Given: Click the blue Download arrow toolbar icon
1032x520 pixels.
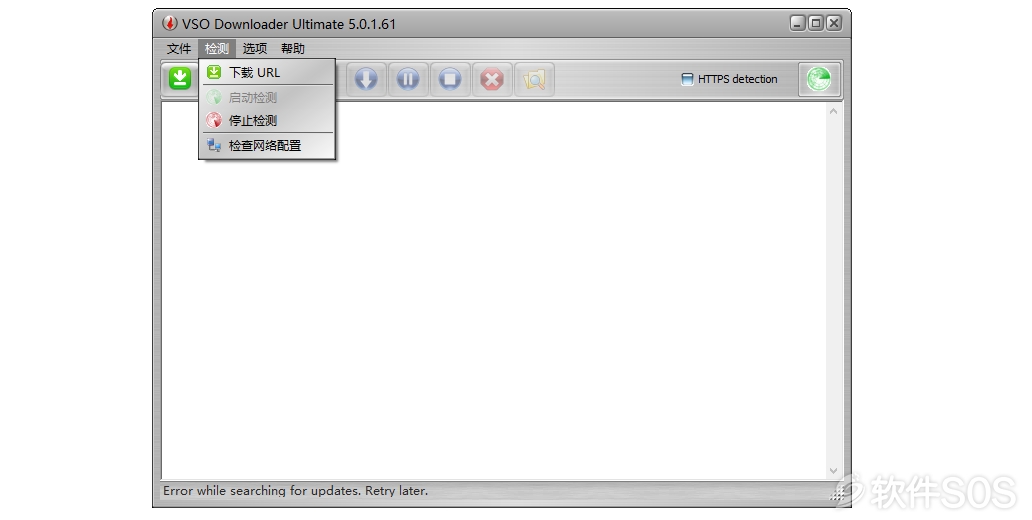Looking at the screenshot, I should (x=366, y=80).
